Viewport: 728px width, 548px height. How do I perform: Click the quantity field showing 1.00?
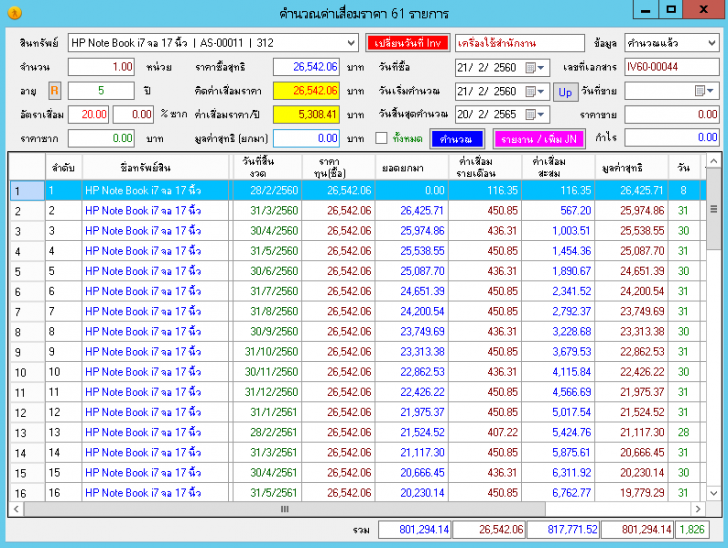pyautogui.click(x=101, y=67)
